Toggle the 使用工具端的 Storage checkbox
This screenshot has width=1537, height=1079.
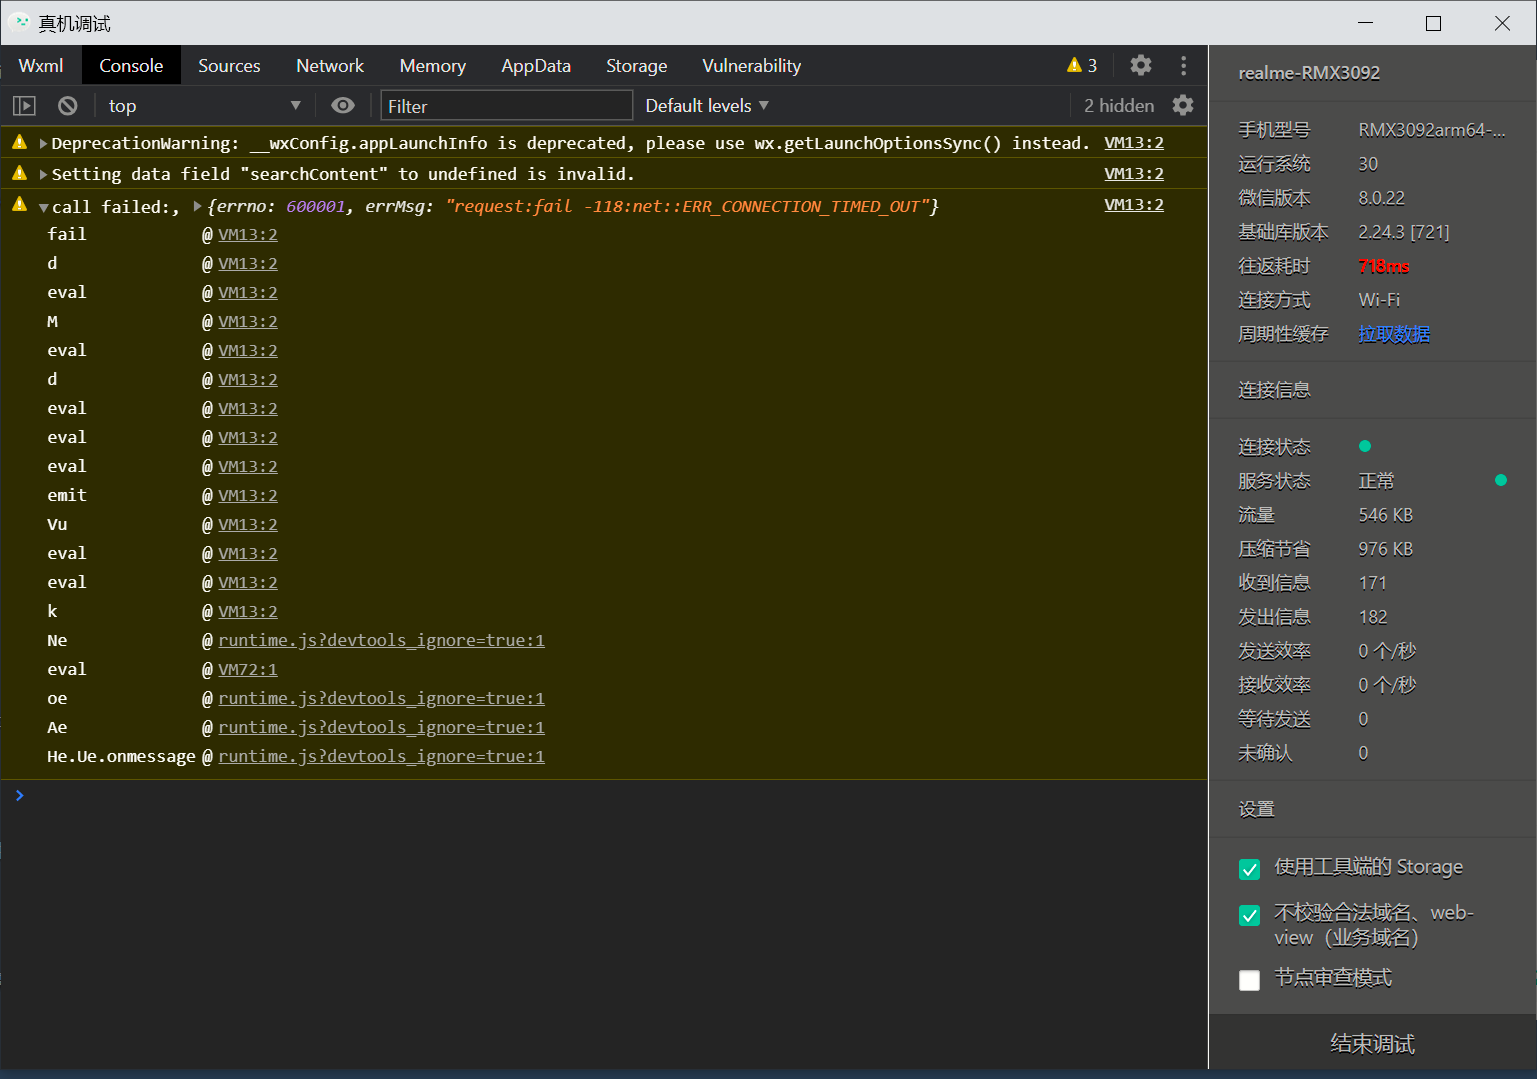[x=1249, y=869]
